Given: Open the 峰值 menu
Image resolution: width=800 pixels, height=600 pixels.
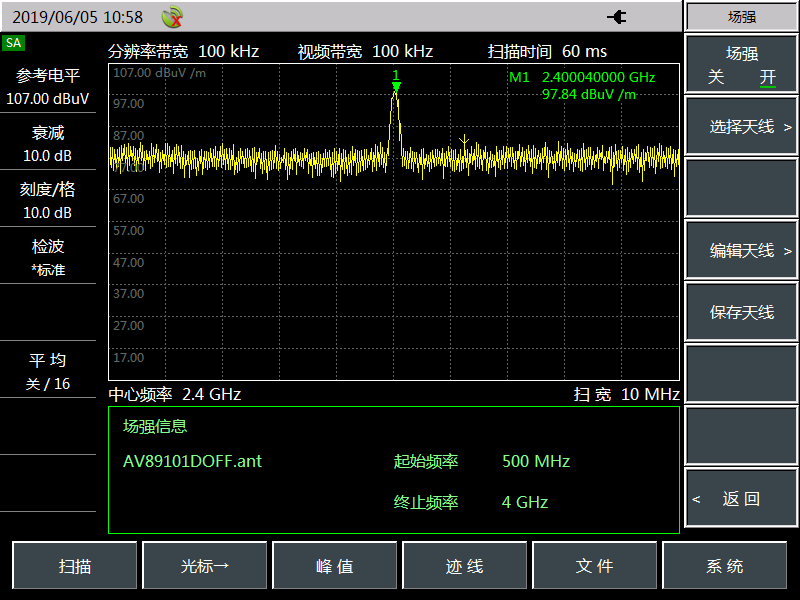Looking at the screenshot, I should click(x=335, y=566).
